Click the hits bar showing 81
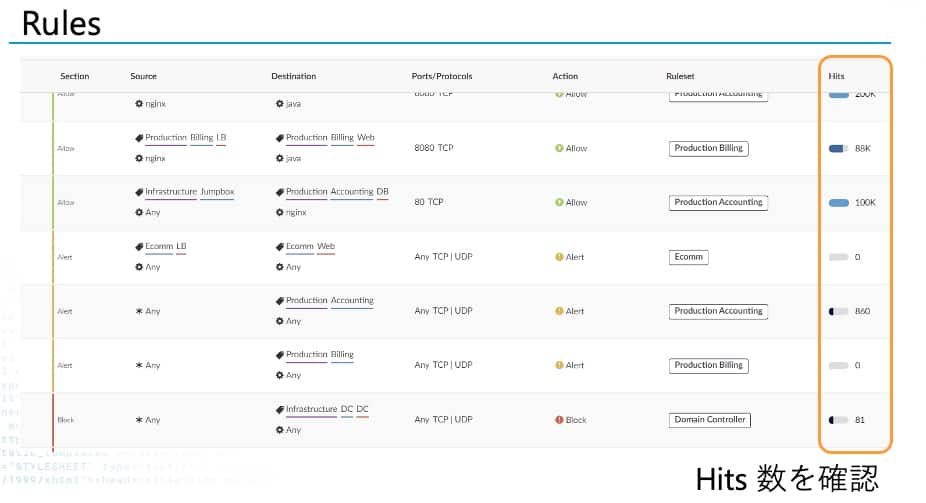 coord(838,420)
